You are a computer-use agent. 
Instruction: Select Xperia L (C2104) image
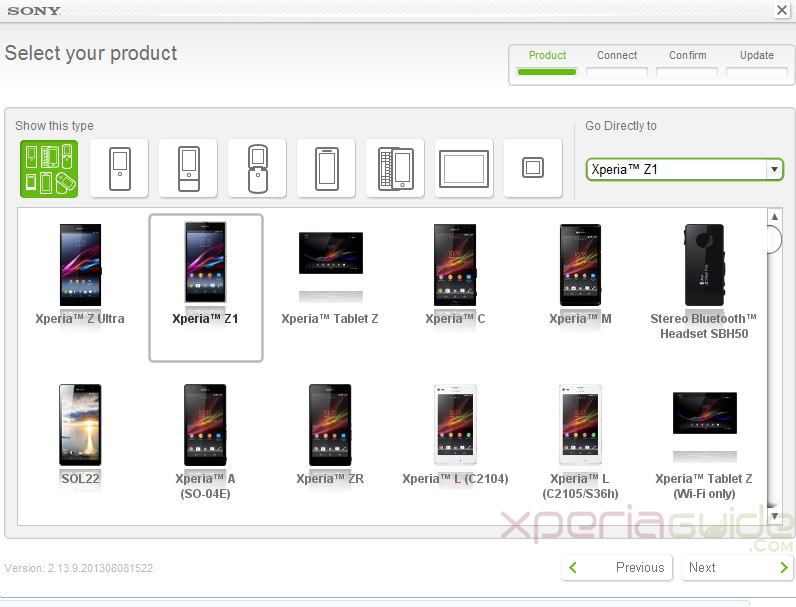[x=455, y=425]
